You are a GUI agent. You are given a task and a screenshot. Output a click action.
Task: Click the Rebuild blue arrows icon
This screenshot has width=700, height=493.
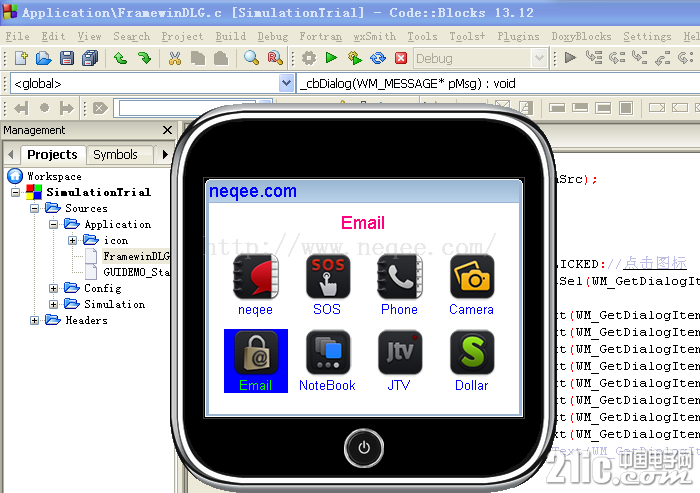(378, 58)
